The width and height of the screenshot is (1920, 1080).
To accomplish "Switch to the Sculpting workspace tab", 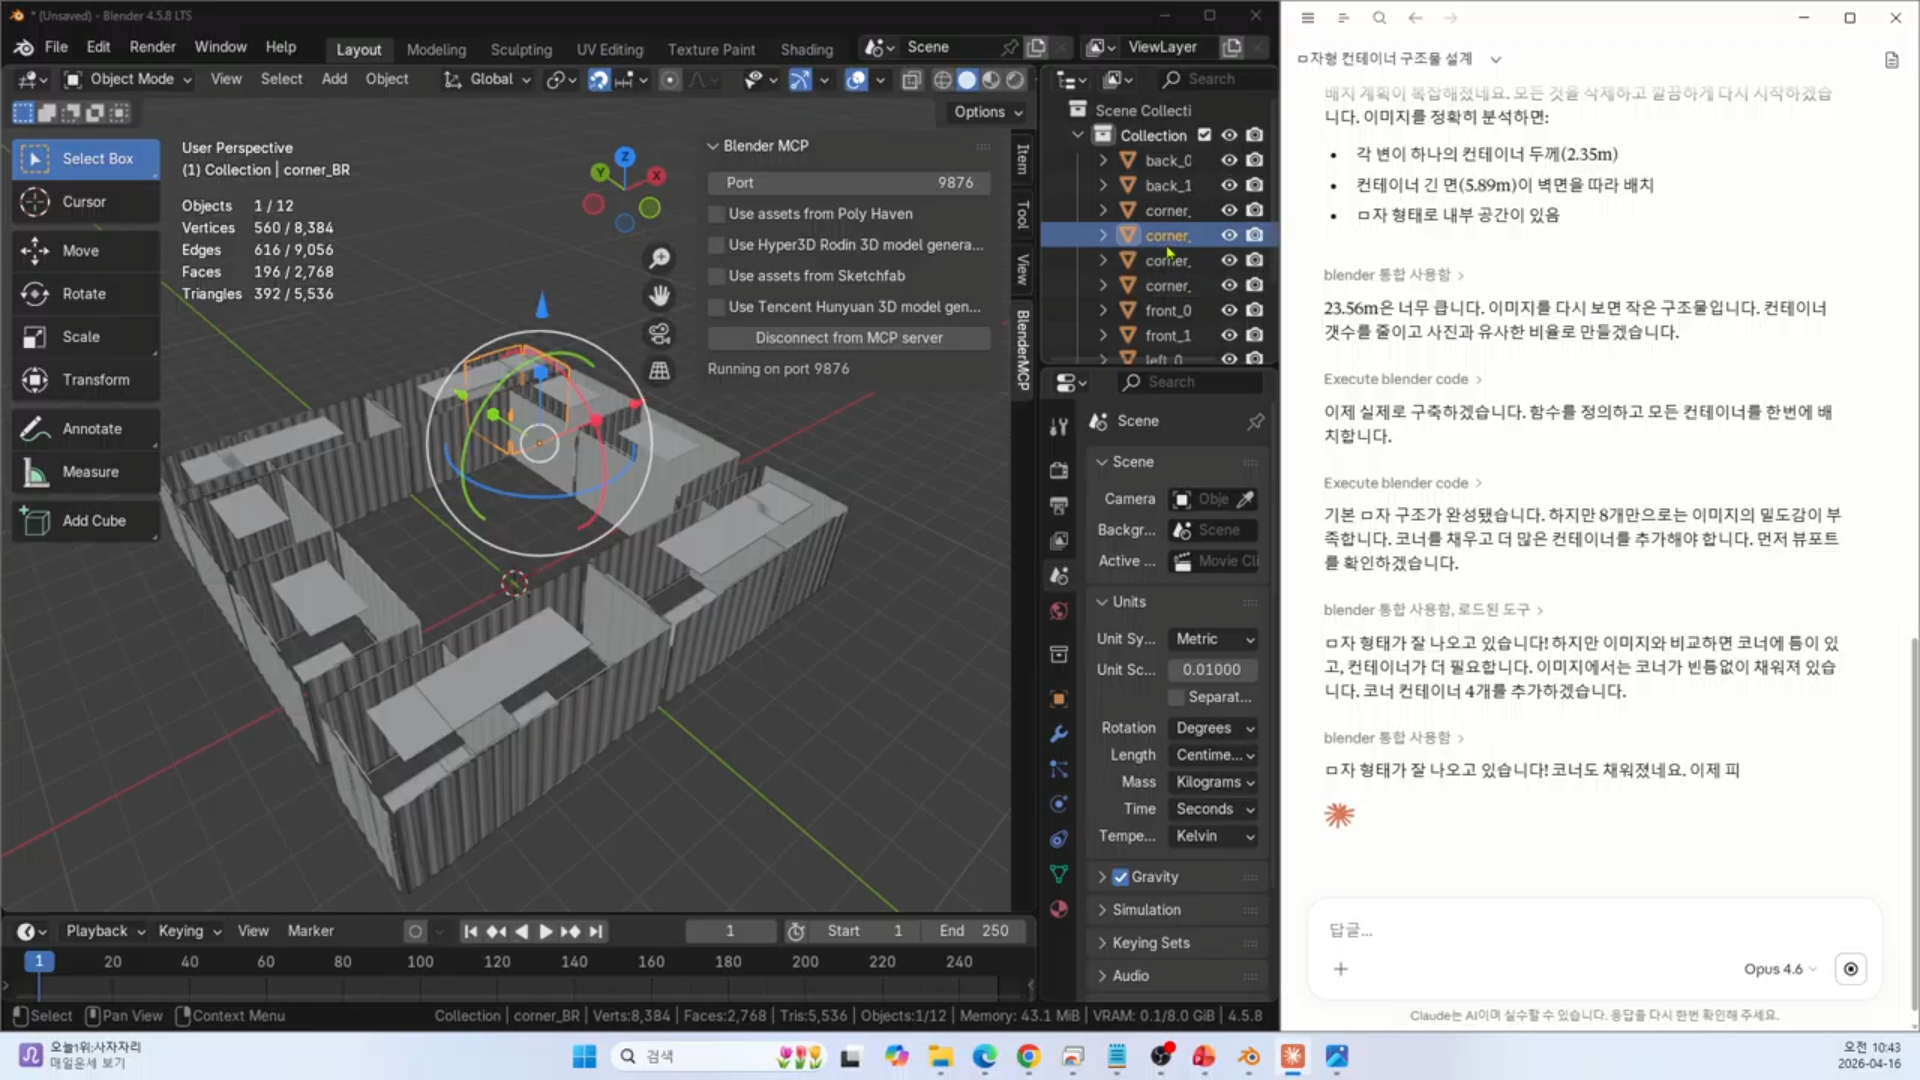I will 521,49.
